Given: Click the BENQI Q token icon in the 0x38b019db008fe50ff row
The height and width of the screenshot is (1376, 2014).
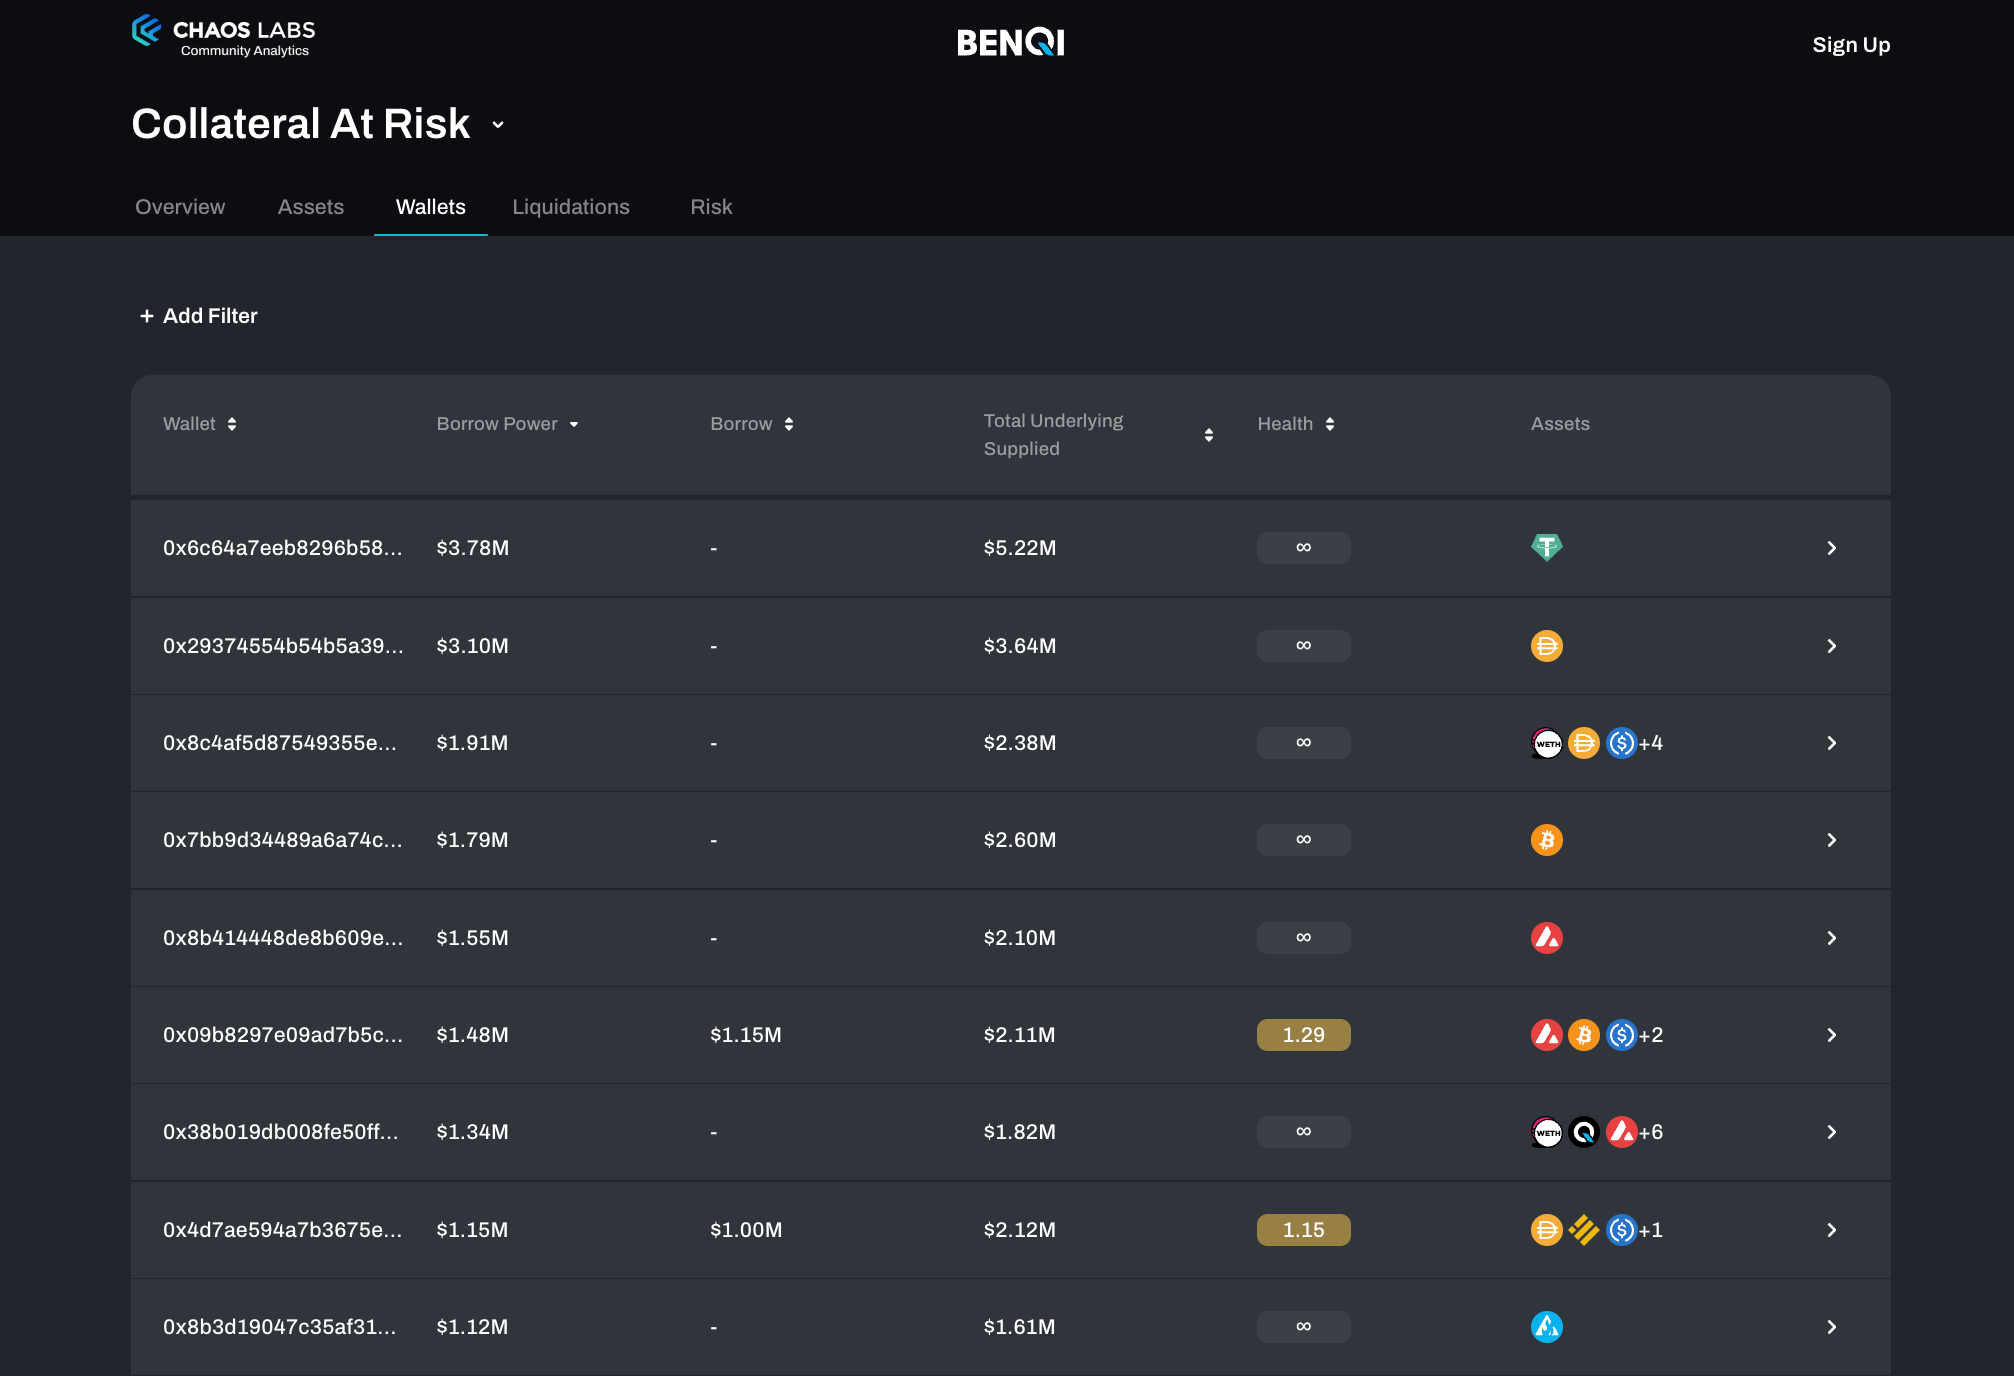Looking at the screenshot, I should click(1584, 1132).
